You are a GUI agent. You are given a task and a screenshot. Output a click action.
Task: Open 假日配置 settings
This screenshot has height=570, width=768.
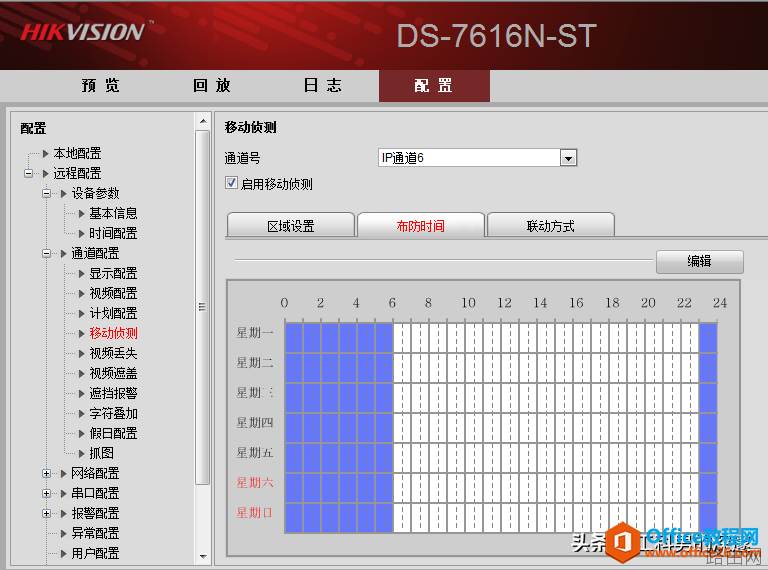[113, 433]
